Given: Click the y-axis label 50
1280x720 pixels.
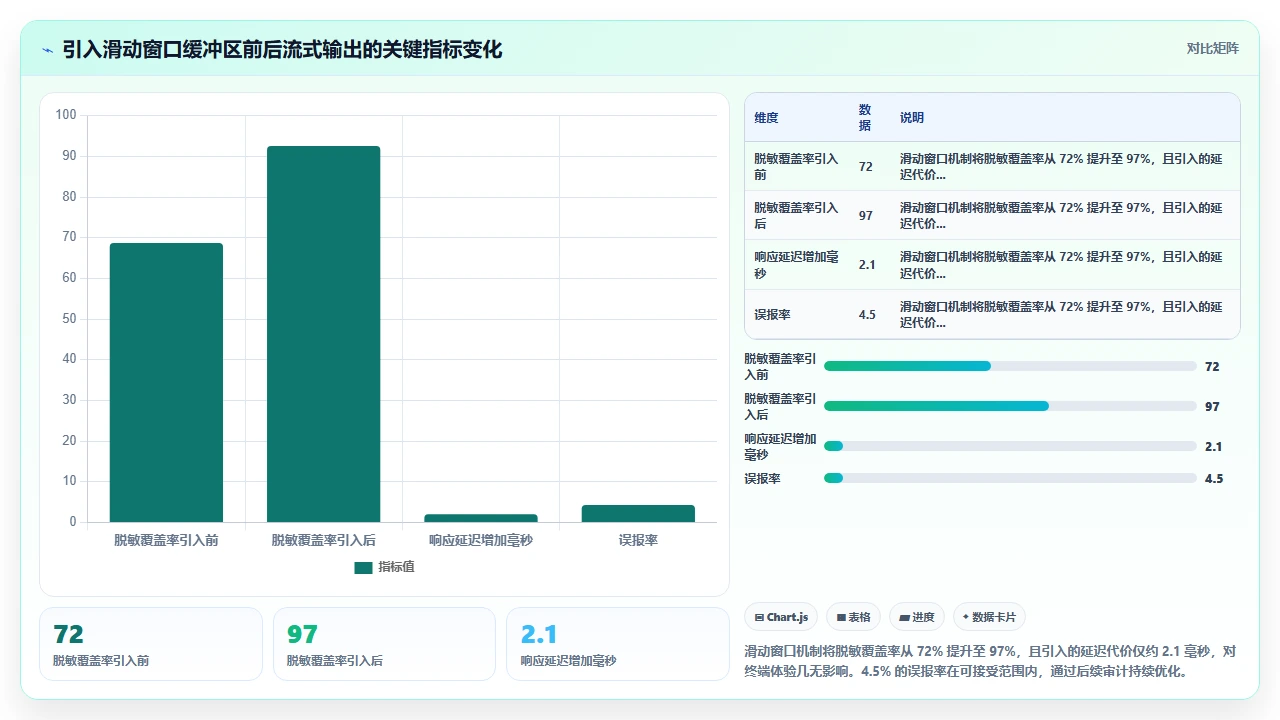Looking at the screenshot, I should 69,319.
